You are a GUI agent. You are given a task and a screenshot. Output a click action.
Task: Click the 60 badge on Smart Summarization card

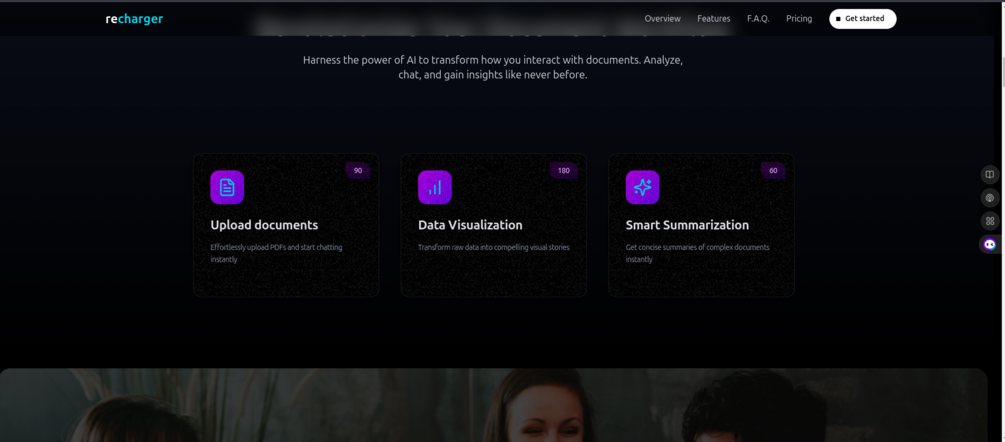tap(773, 171)
